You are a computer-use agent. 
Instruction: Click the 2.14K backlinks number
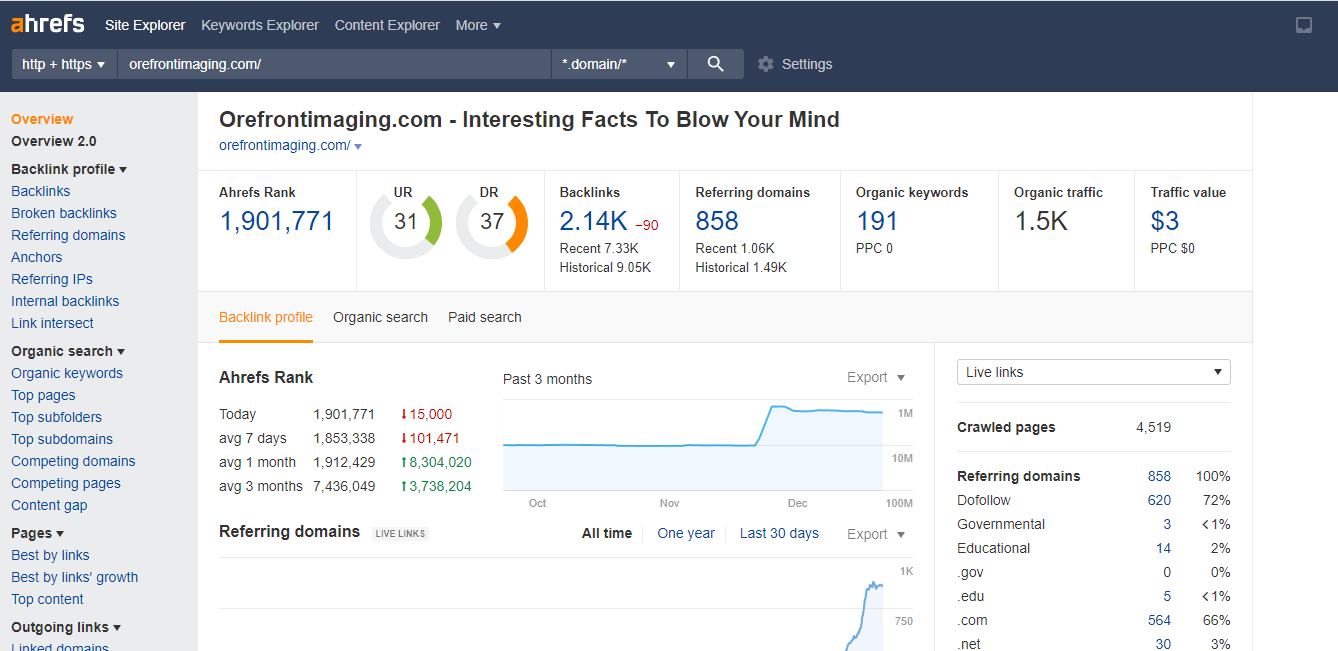tap(593, 221)
